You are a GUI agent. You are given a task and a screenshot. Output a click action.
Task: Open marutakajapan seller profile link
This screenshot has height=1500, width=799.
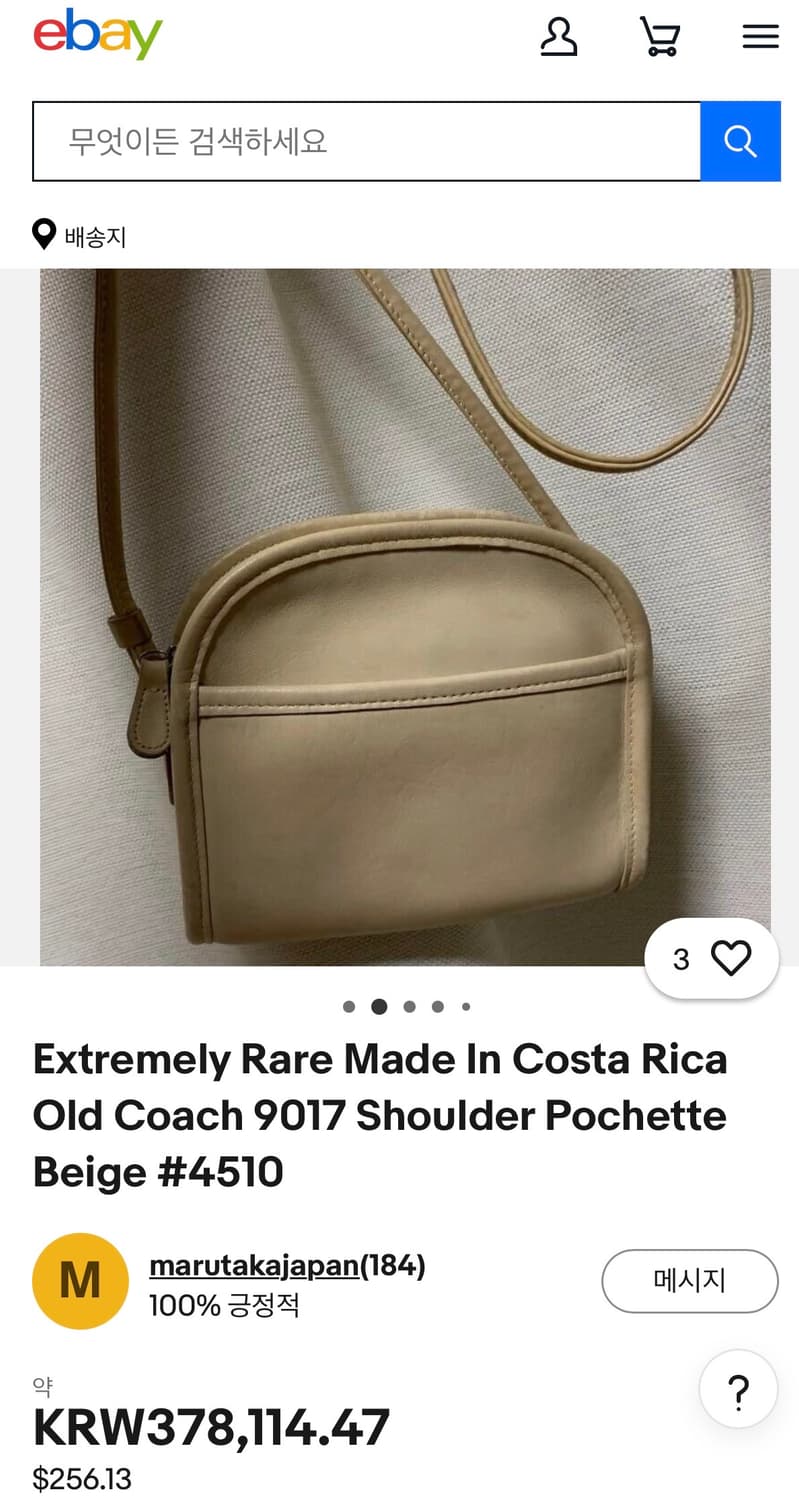(254, 1266)
